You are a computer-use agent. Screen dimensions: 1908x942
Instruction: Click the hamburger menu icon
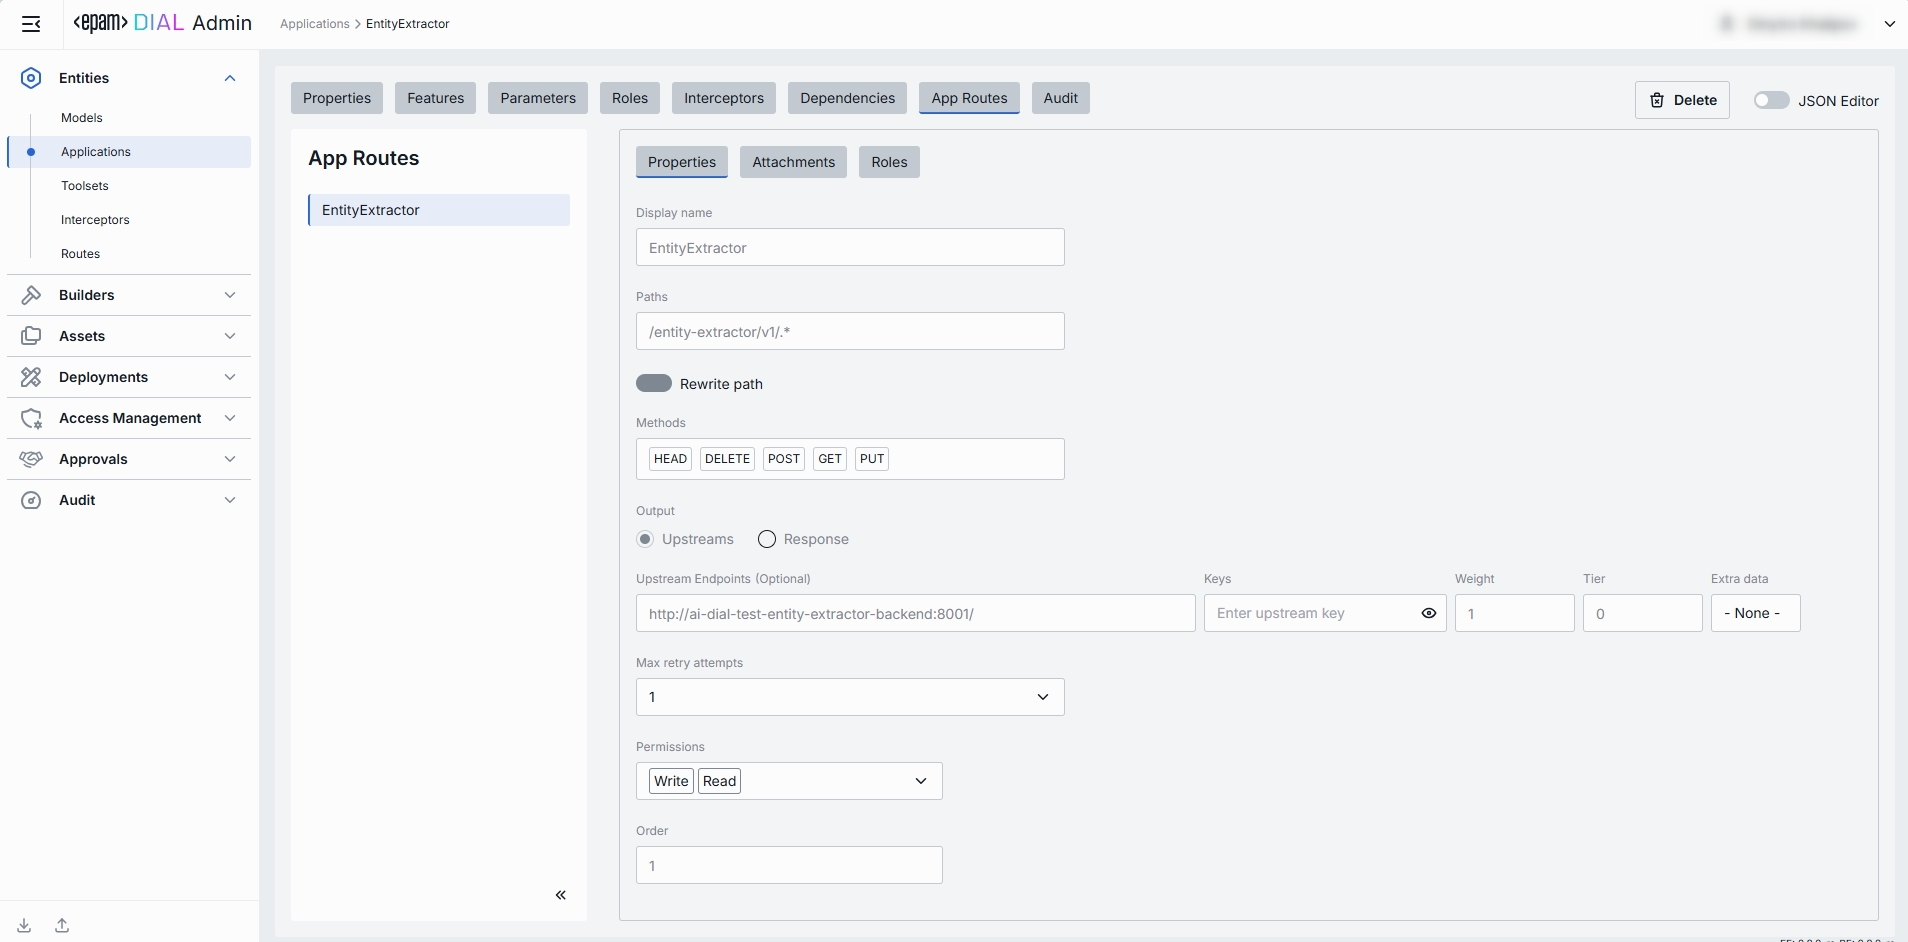point(31,24)
